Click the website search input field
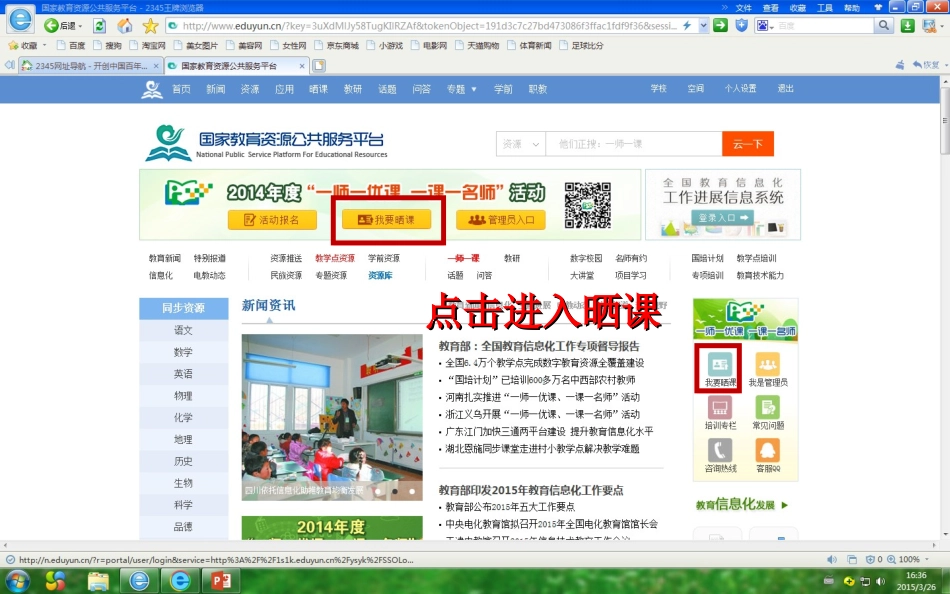The height and width of the screenshot is (594, 950). tap(632, 144)
